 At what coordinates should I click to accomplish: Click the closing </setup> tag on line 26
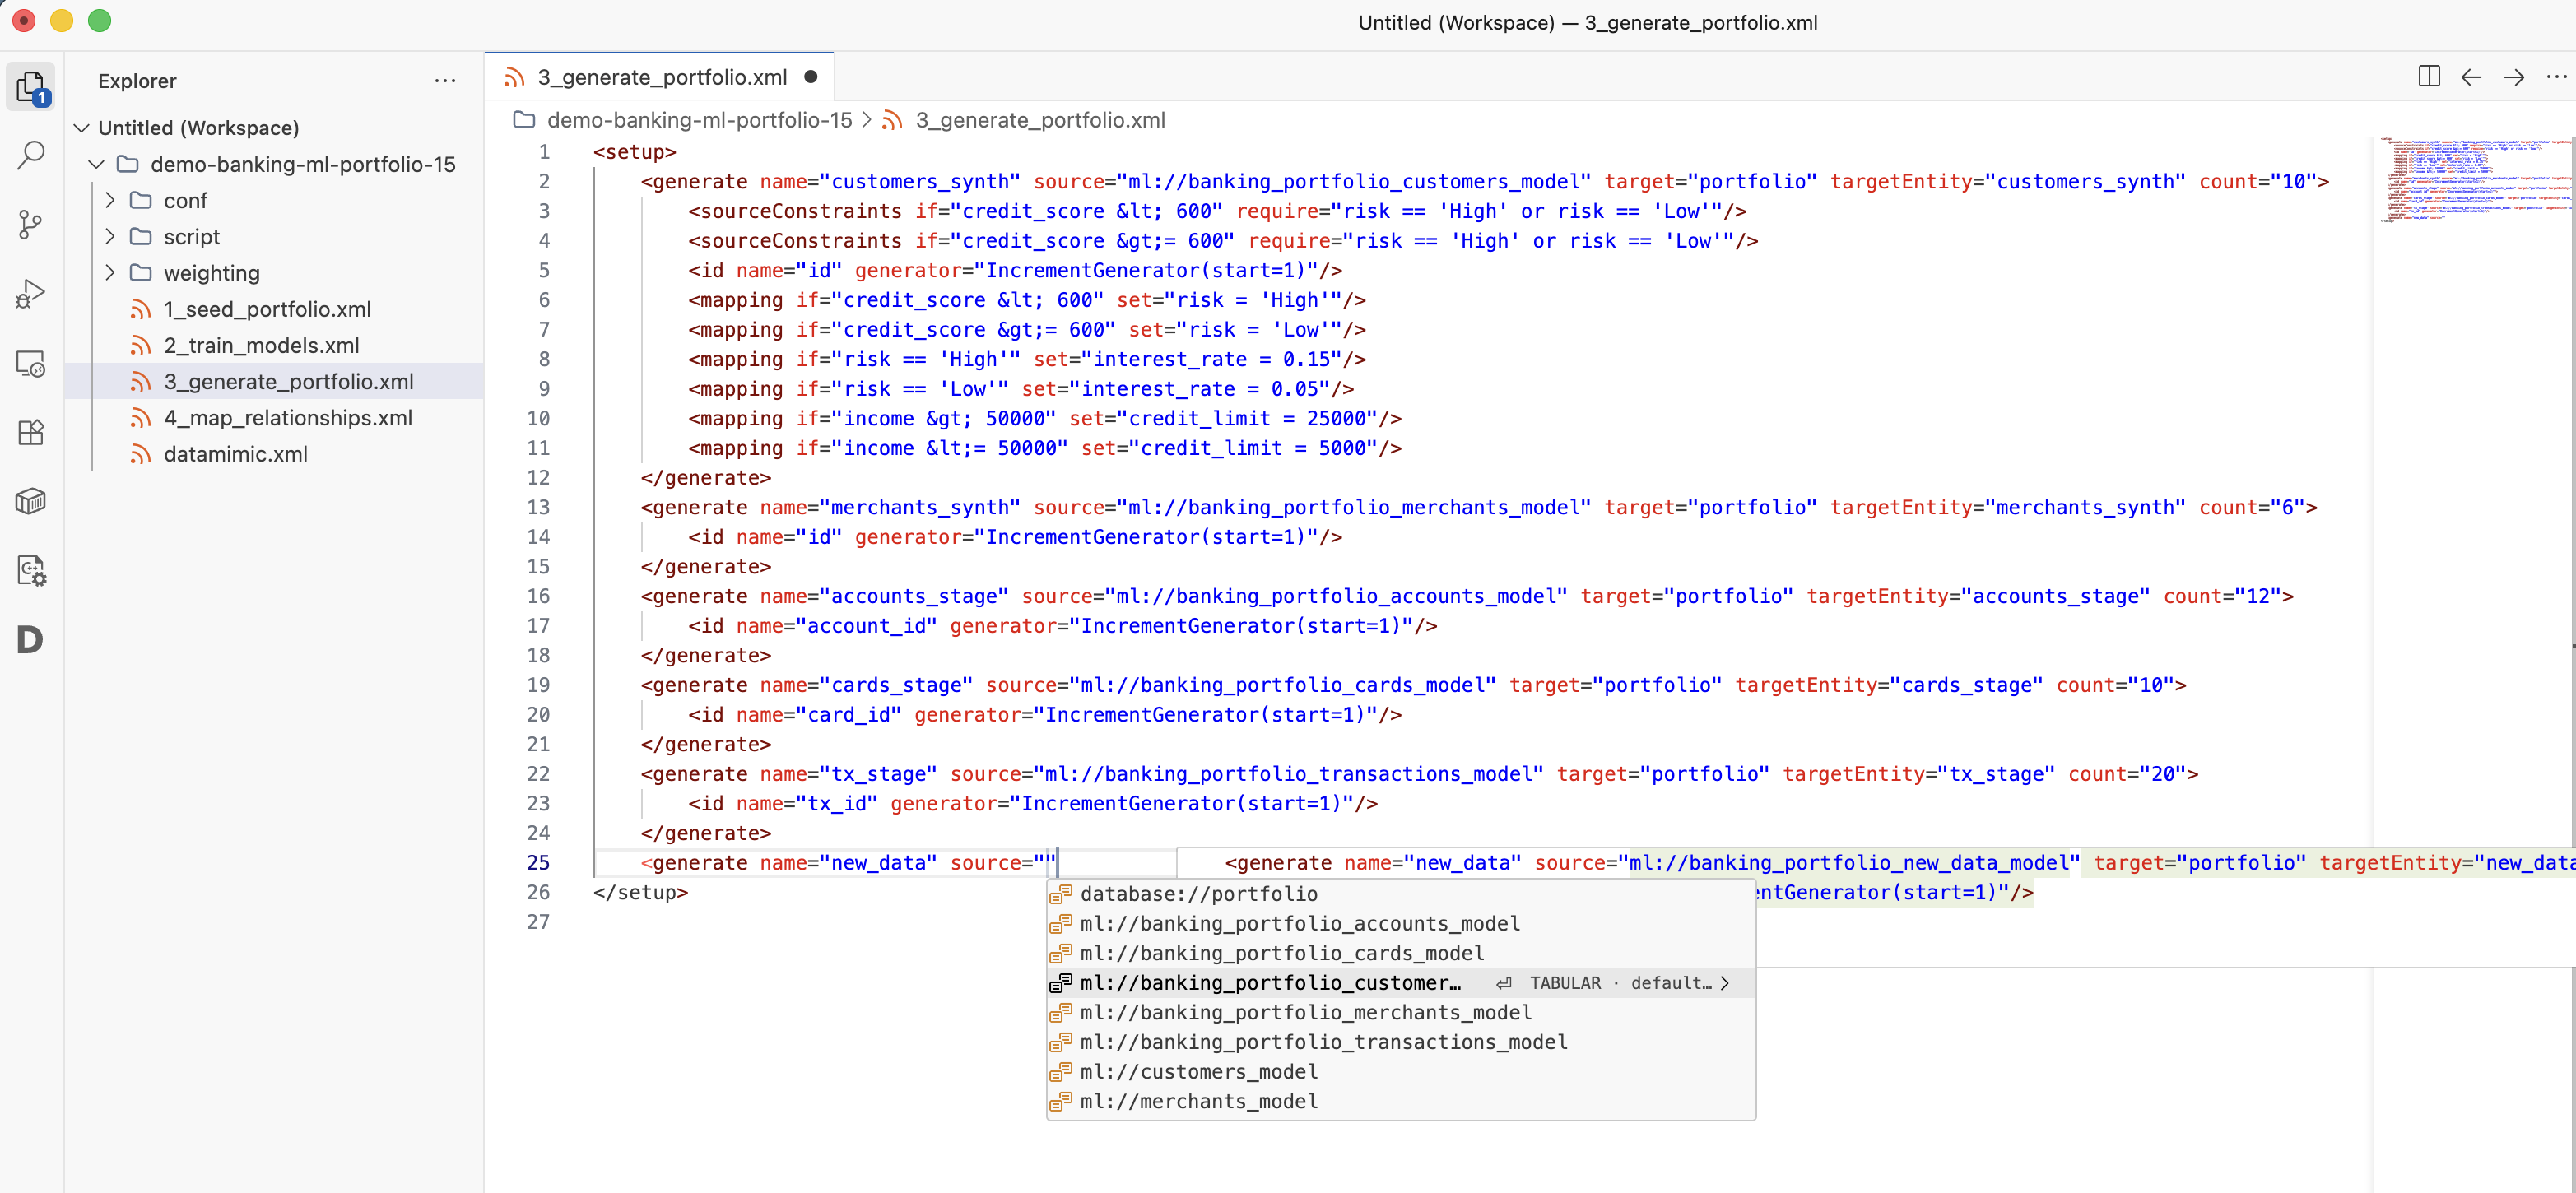[640, 892]
